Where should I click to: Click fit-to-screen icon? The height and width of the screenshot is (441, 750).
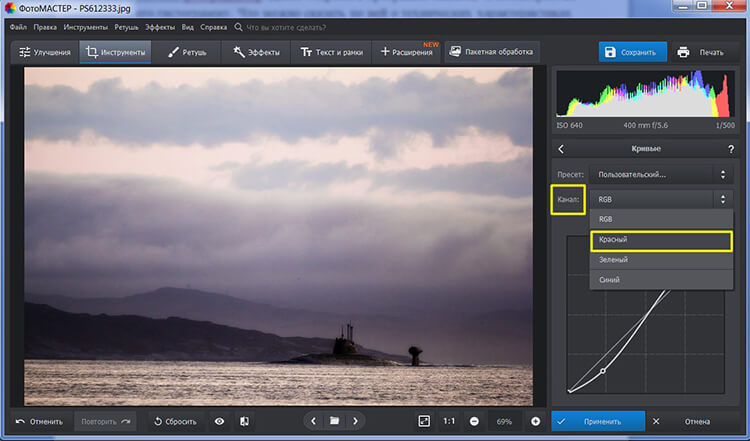[423, 421]
